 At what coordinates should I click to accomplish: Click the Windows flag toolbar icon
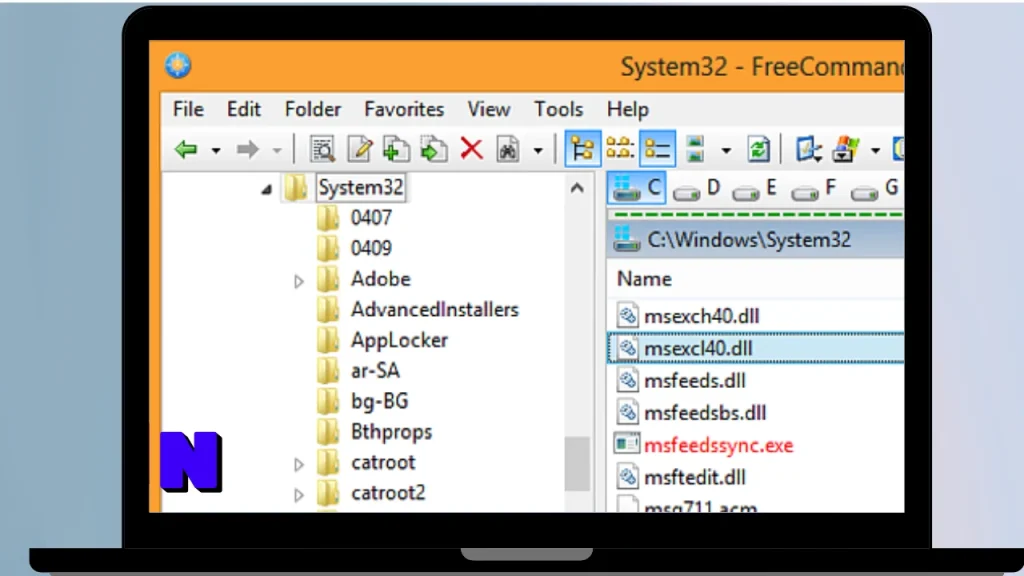[x=846, y=150]
